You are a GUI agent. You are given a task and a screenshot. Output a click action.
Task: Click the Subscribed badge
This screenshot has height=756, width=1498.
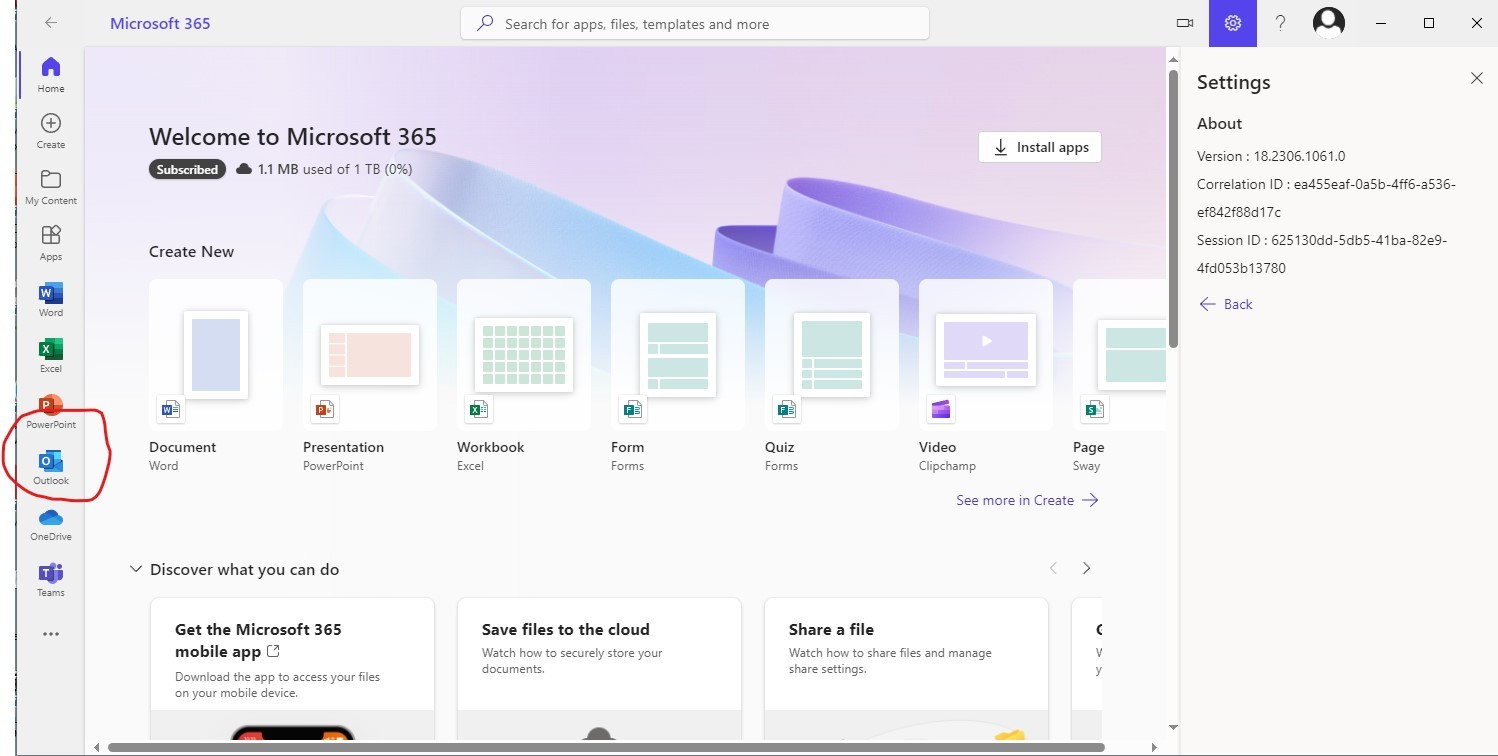coord(187,169)
